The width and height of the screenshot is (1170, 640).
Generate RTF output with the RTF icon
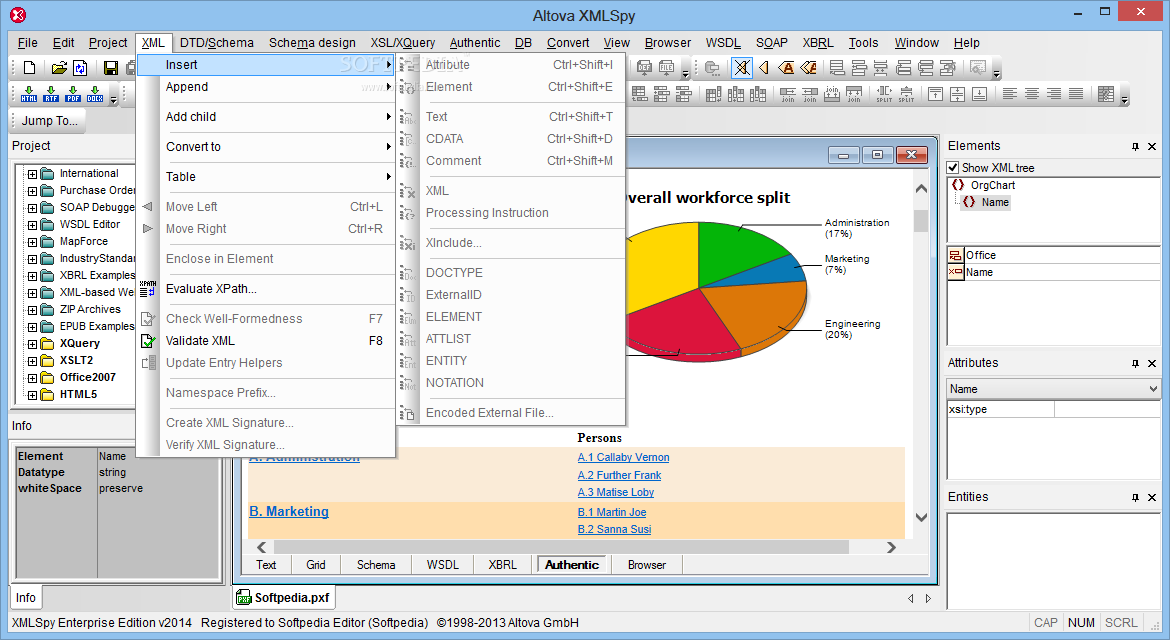[x=51, y=94]
